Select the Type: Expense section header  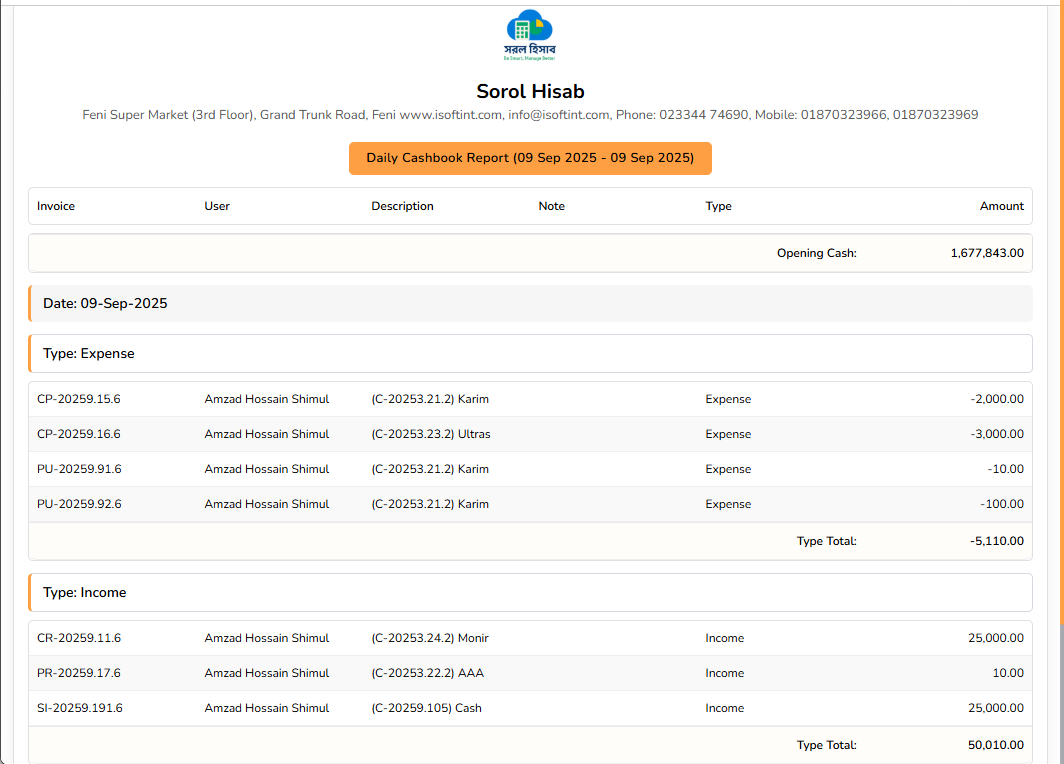point(89,353)
